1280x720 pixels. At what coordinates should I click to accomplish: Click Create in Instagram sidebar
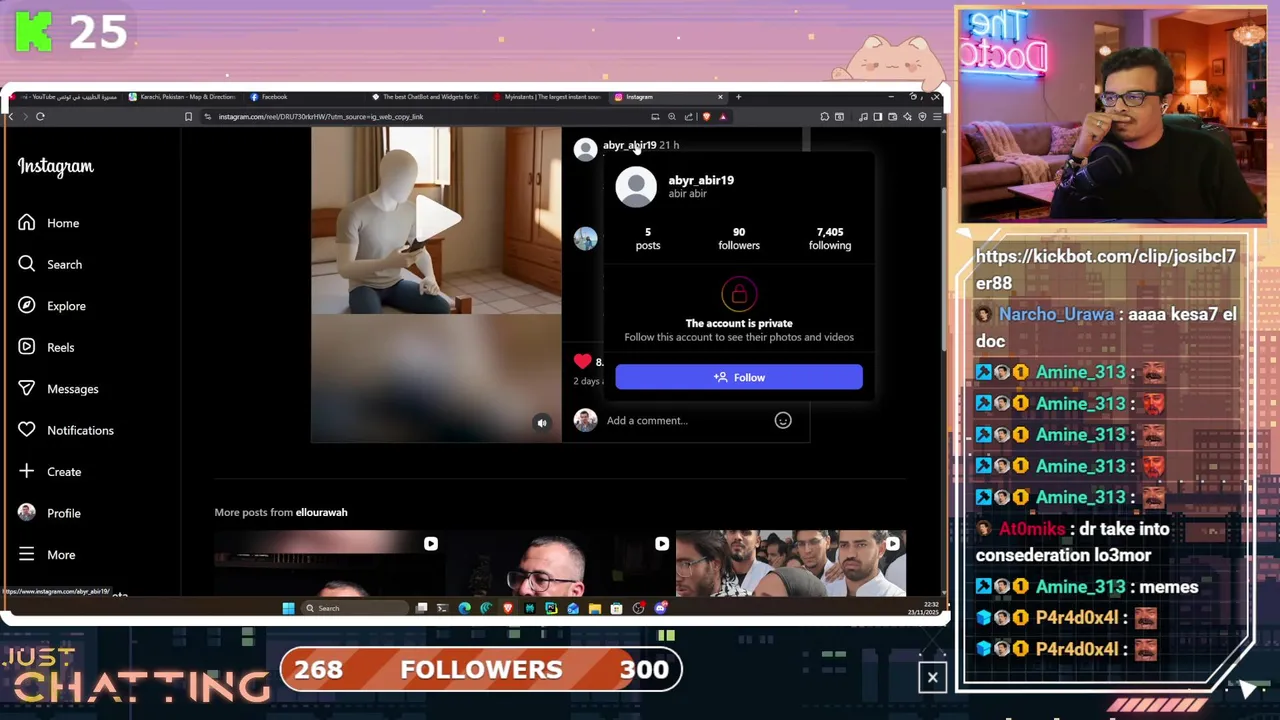coord(50,471)
